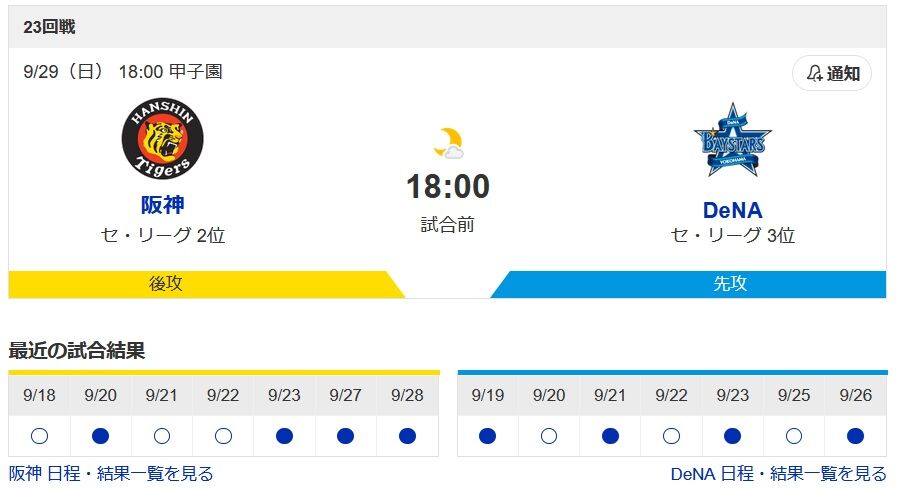Viewport: 897px width, 488px height.
Task: Click DeNA 9/19 loss circle result
Action: coord(488,436)
